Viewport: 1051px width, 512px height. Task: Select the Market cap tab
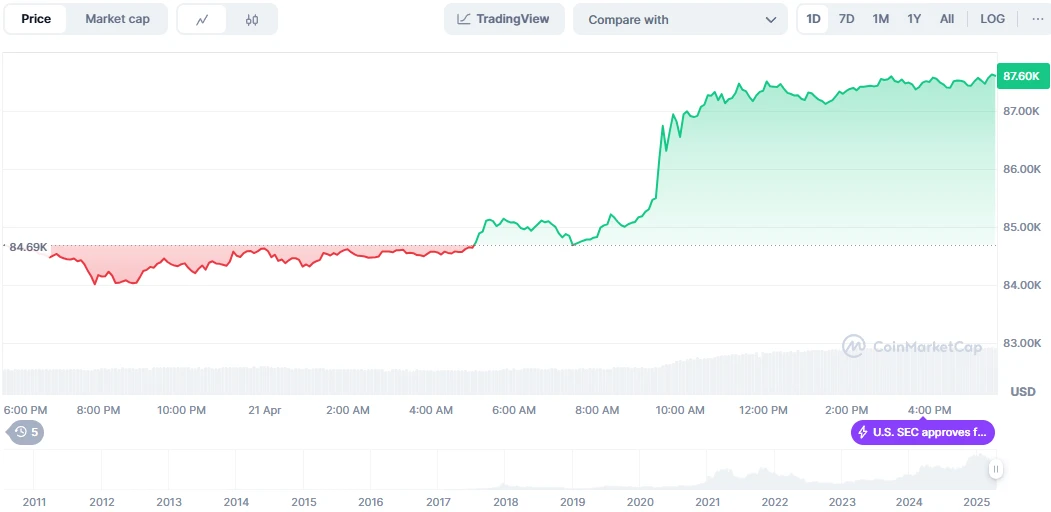(117, 19)
